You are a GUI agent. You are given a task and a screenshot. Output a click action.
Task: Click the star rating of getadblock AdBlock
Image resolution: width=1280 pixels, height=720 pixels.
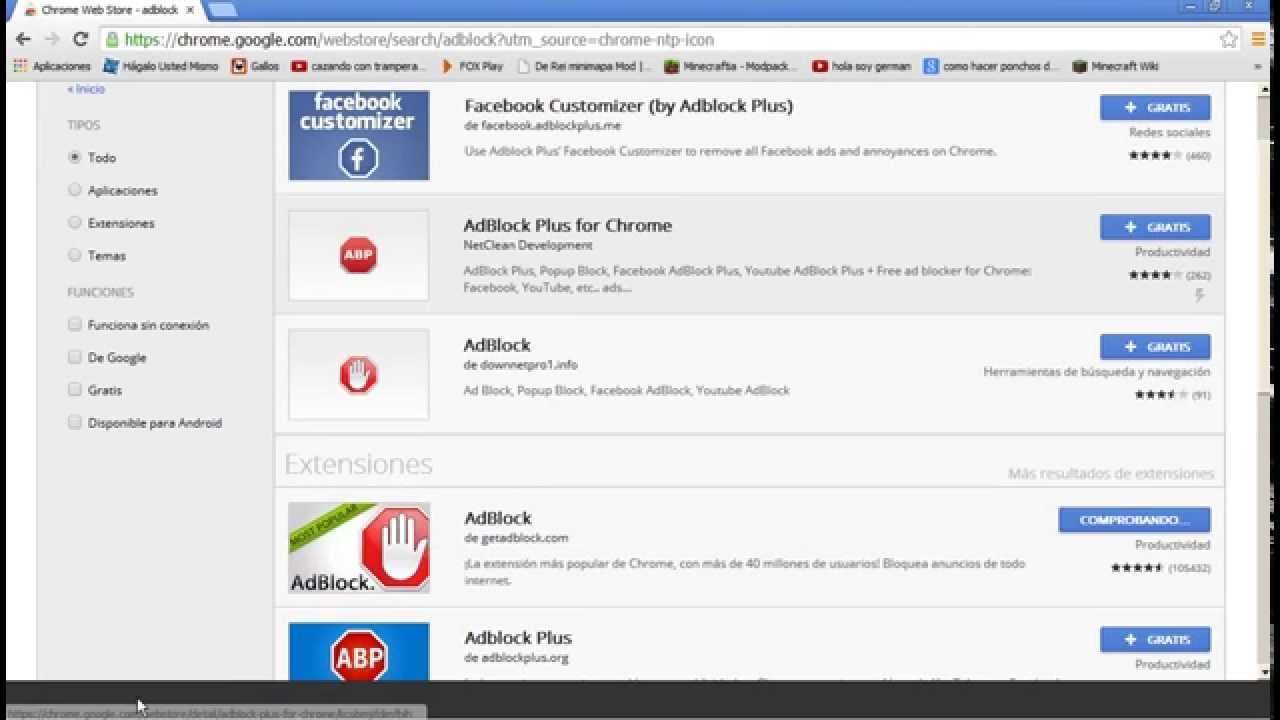pos(1138,568)
